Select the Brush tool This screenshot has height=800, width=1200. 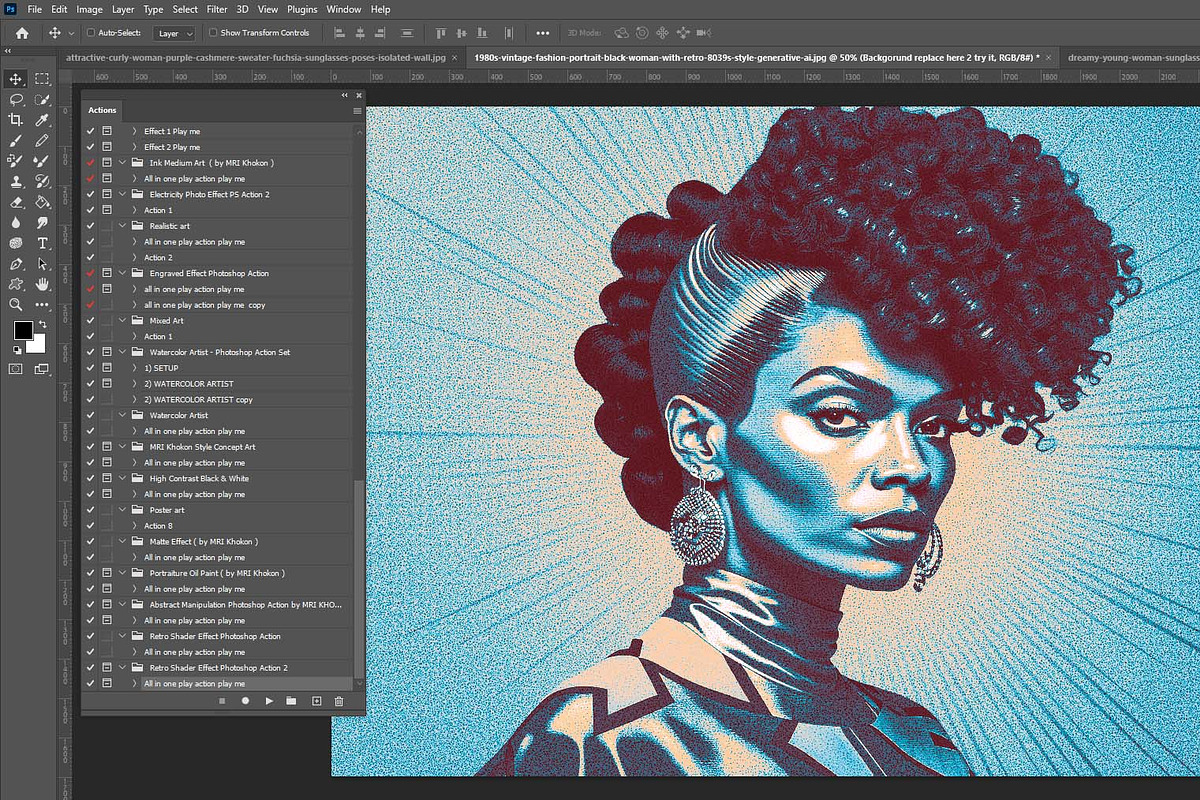pyautogui.click(x=16, y=141)
